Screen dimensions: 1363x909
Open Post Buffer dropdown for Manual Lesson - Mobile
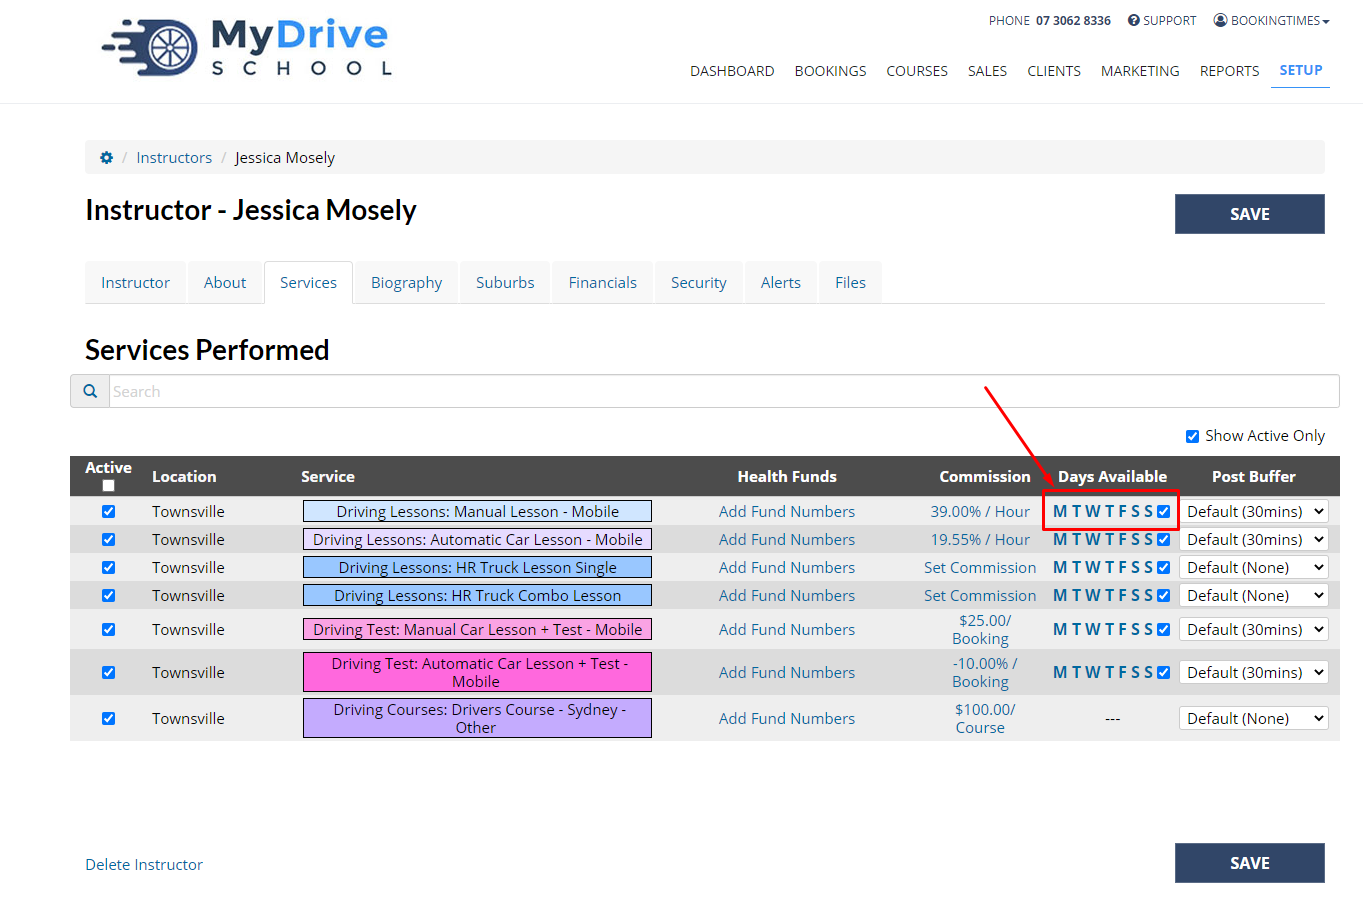[1254, 511]
